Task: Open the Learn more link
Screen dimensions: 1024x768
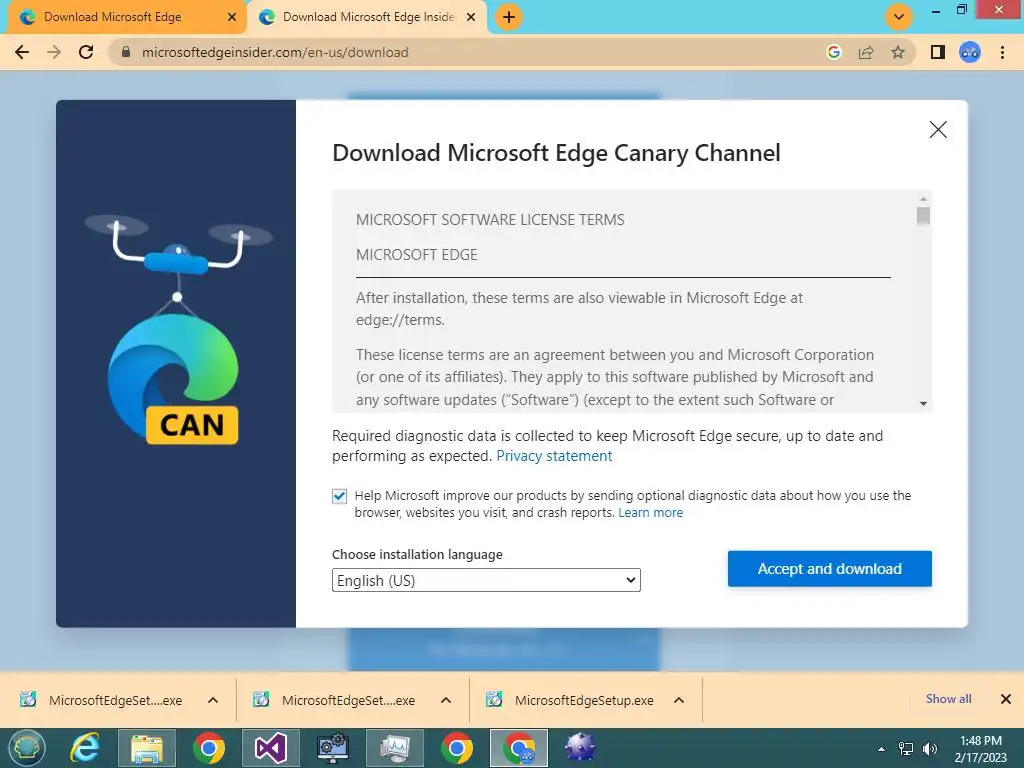Action: (650, 513)
